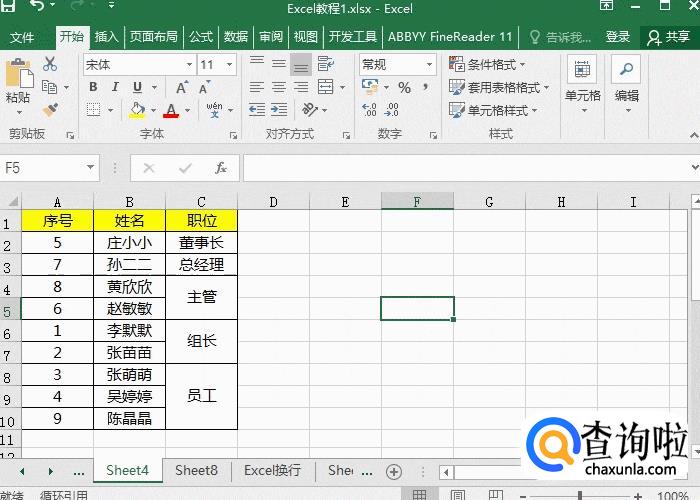Viewport: 700px width, 500px height.
Task: Expand 套用表格格式 table format menu
Action: [499, 88]
